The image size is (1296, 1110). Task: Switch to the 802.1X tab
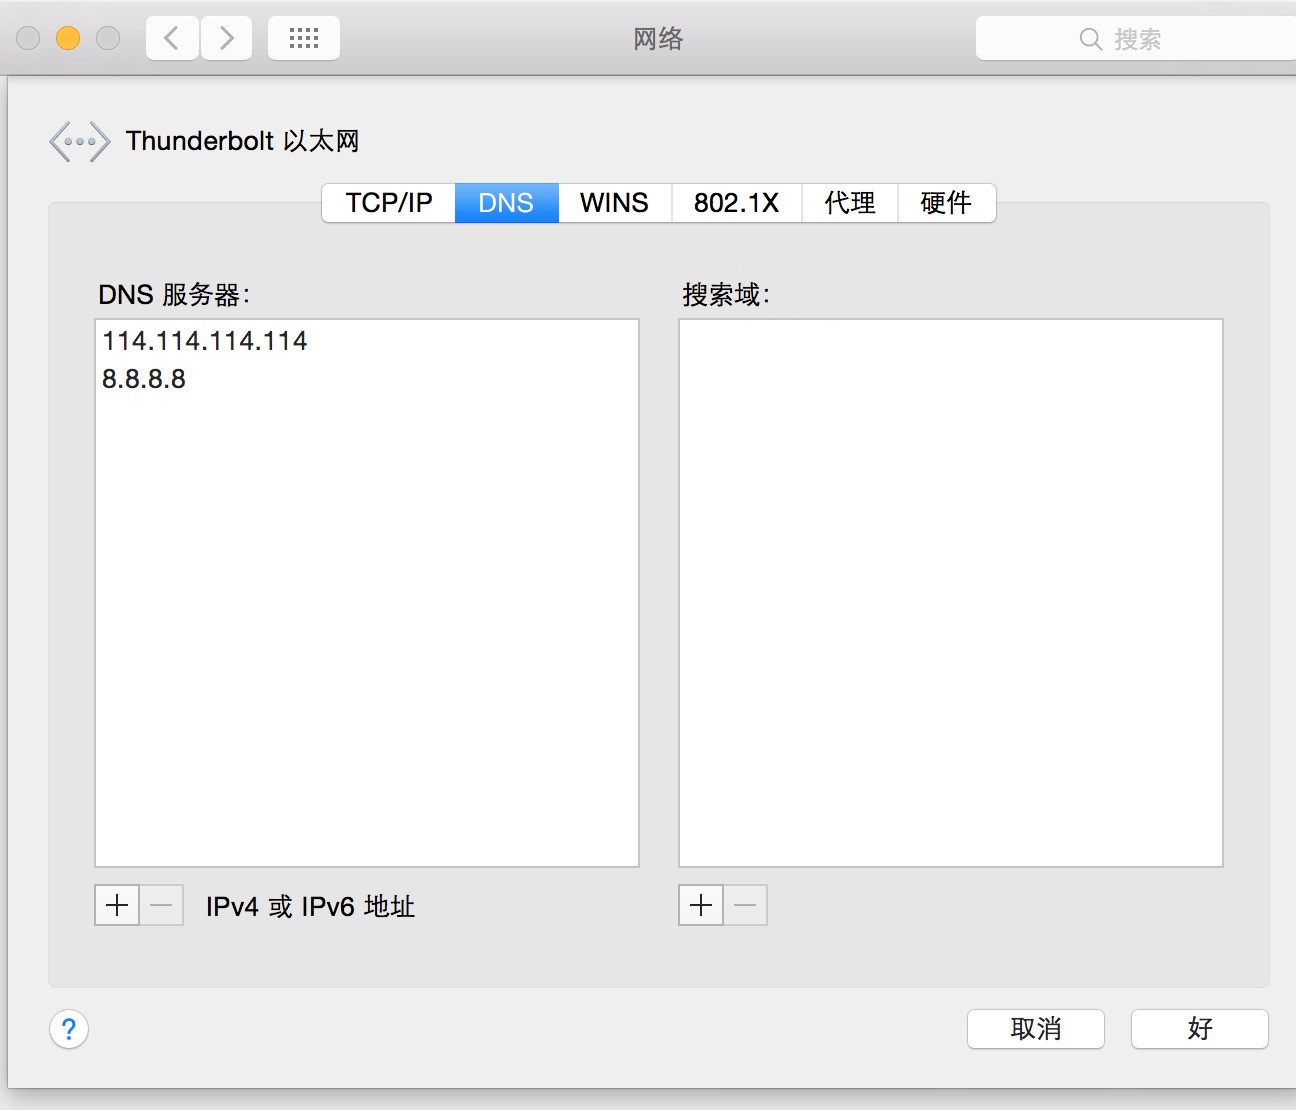(736, 203)
